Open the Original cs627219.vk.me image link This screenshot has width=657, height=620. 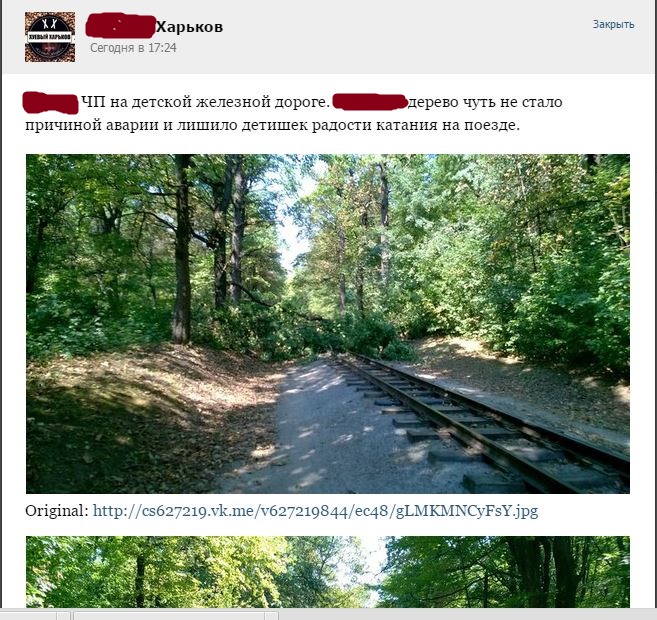[315, 511]
